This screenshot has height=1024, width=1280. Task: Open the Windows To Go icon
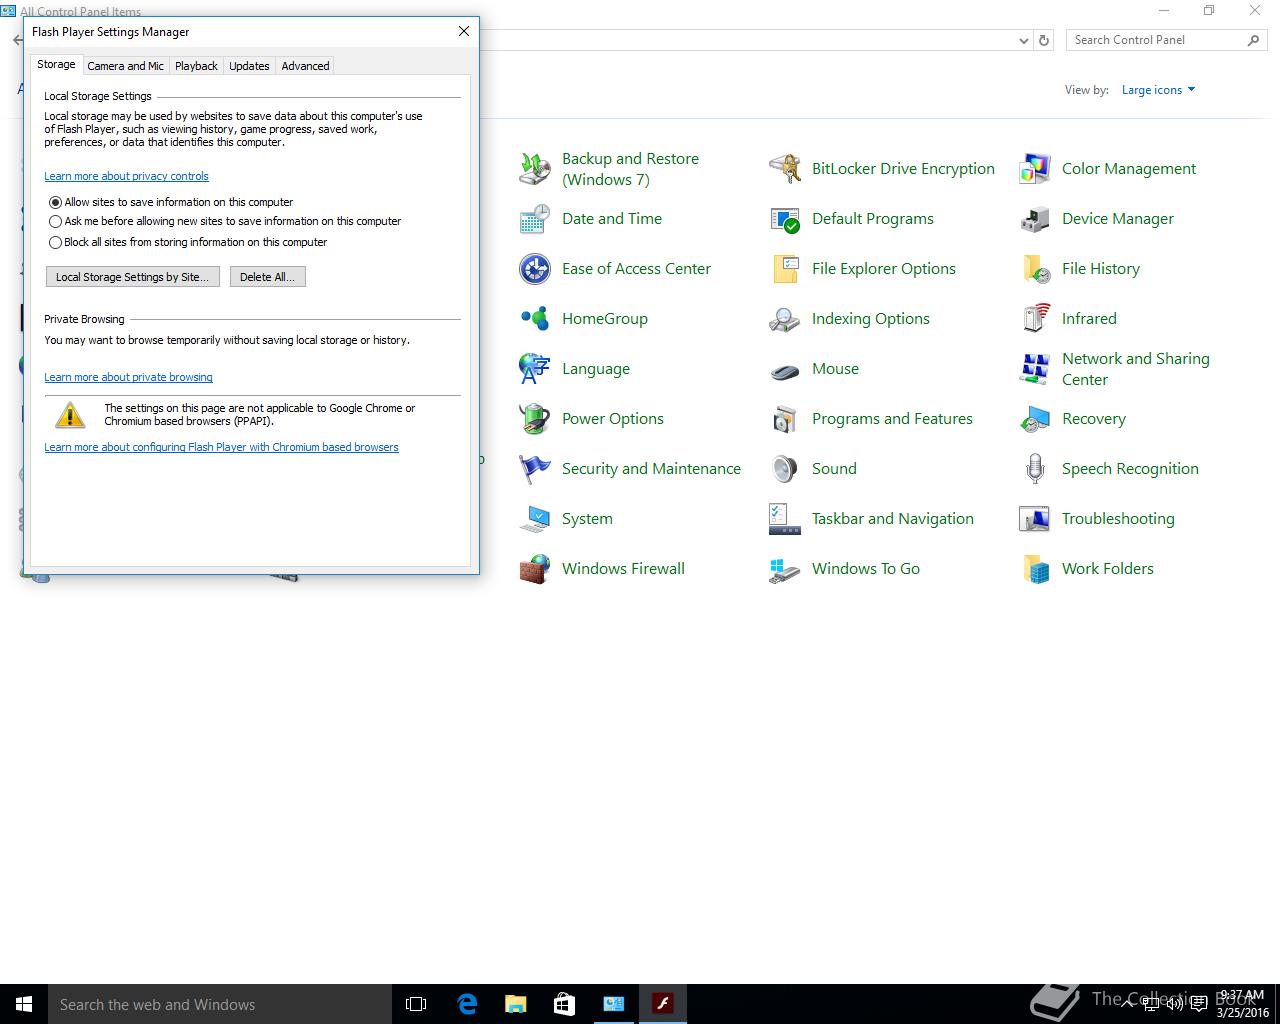pos(785,569)
